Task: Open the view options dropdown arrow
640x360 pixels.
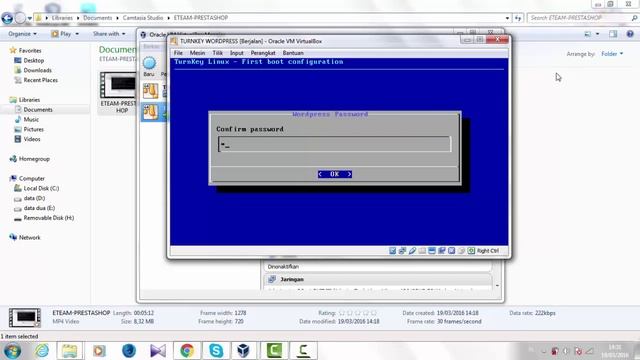Action: click(598, 34)
